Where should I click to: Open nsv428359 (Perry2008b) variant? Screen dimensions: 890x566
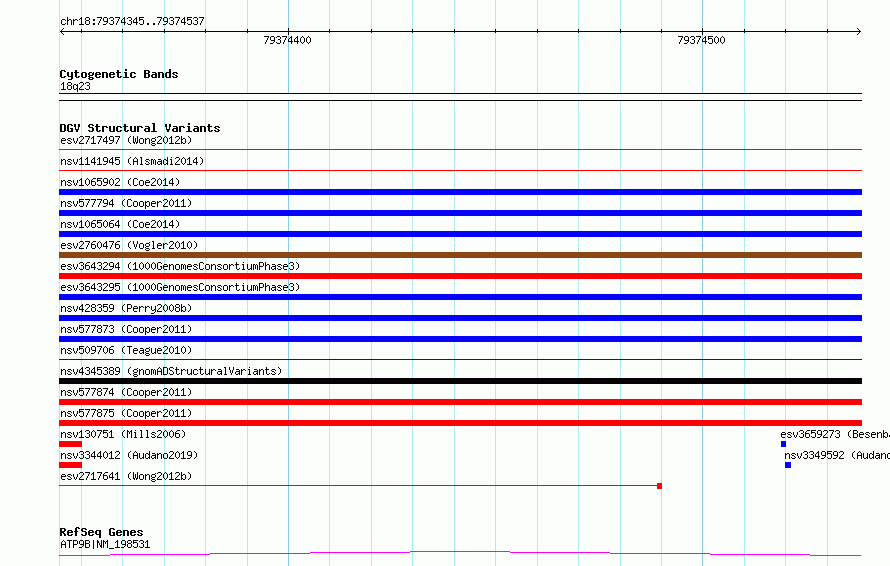(126, 308)
